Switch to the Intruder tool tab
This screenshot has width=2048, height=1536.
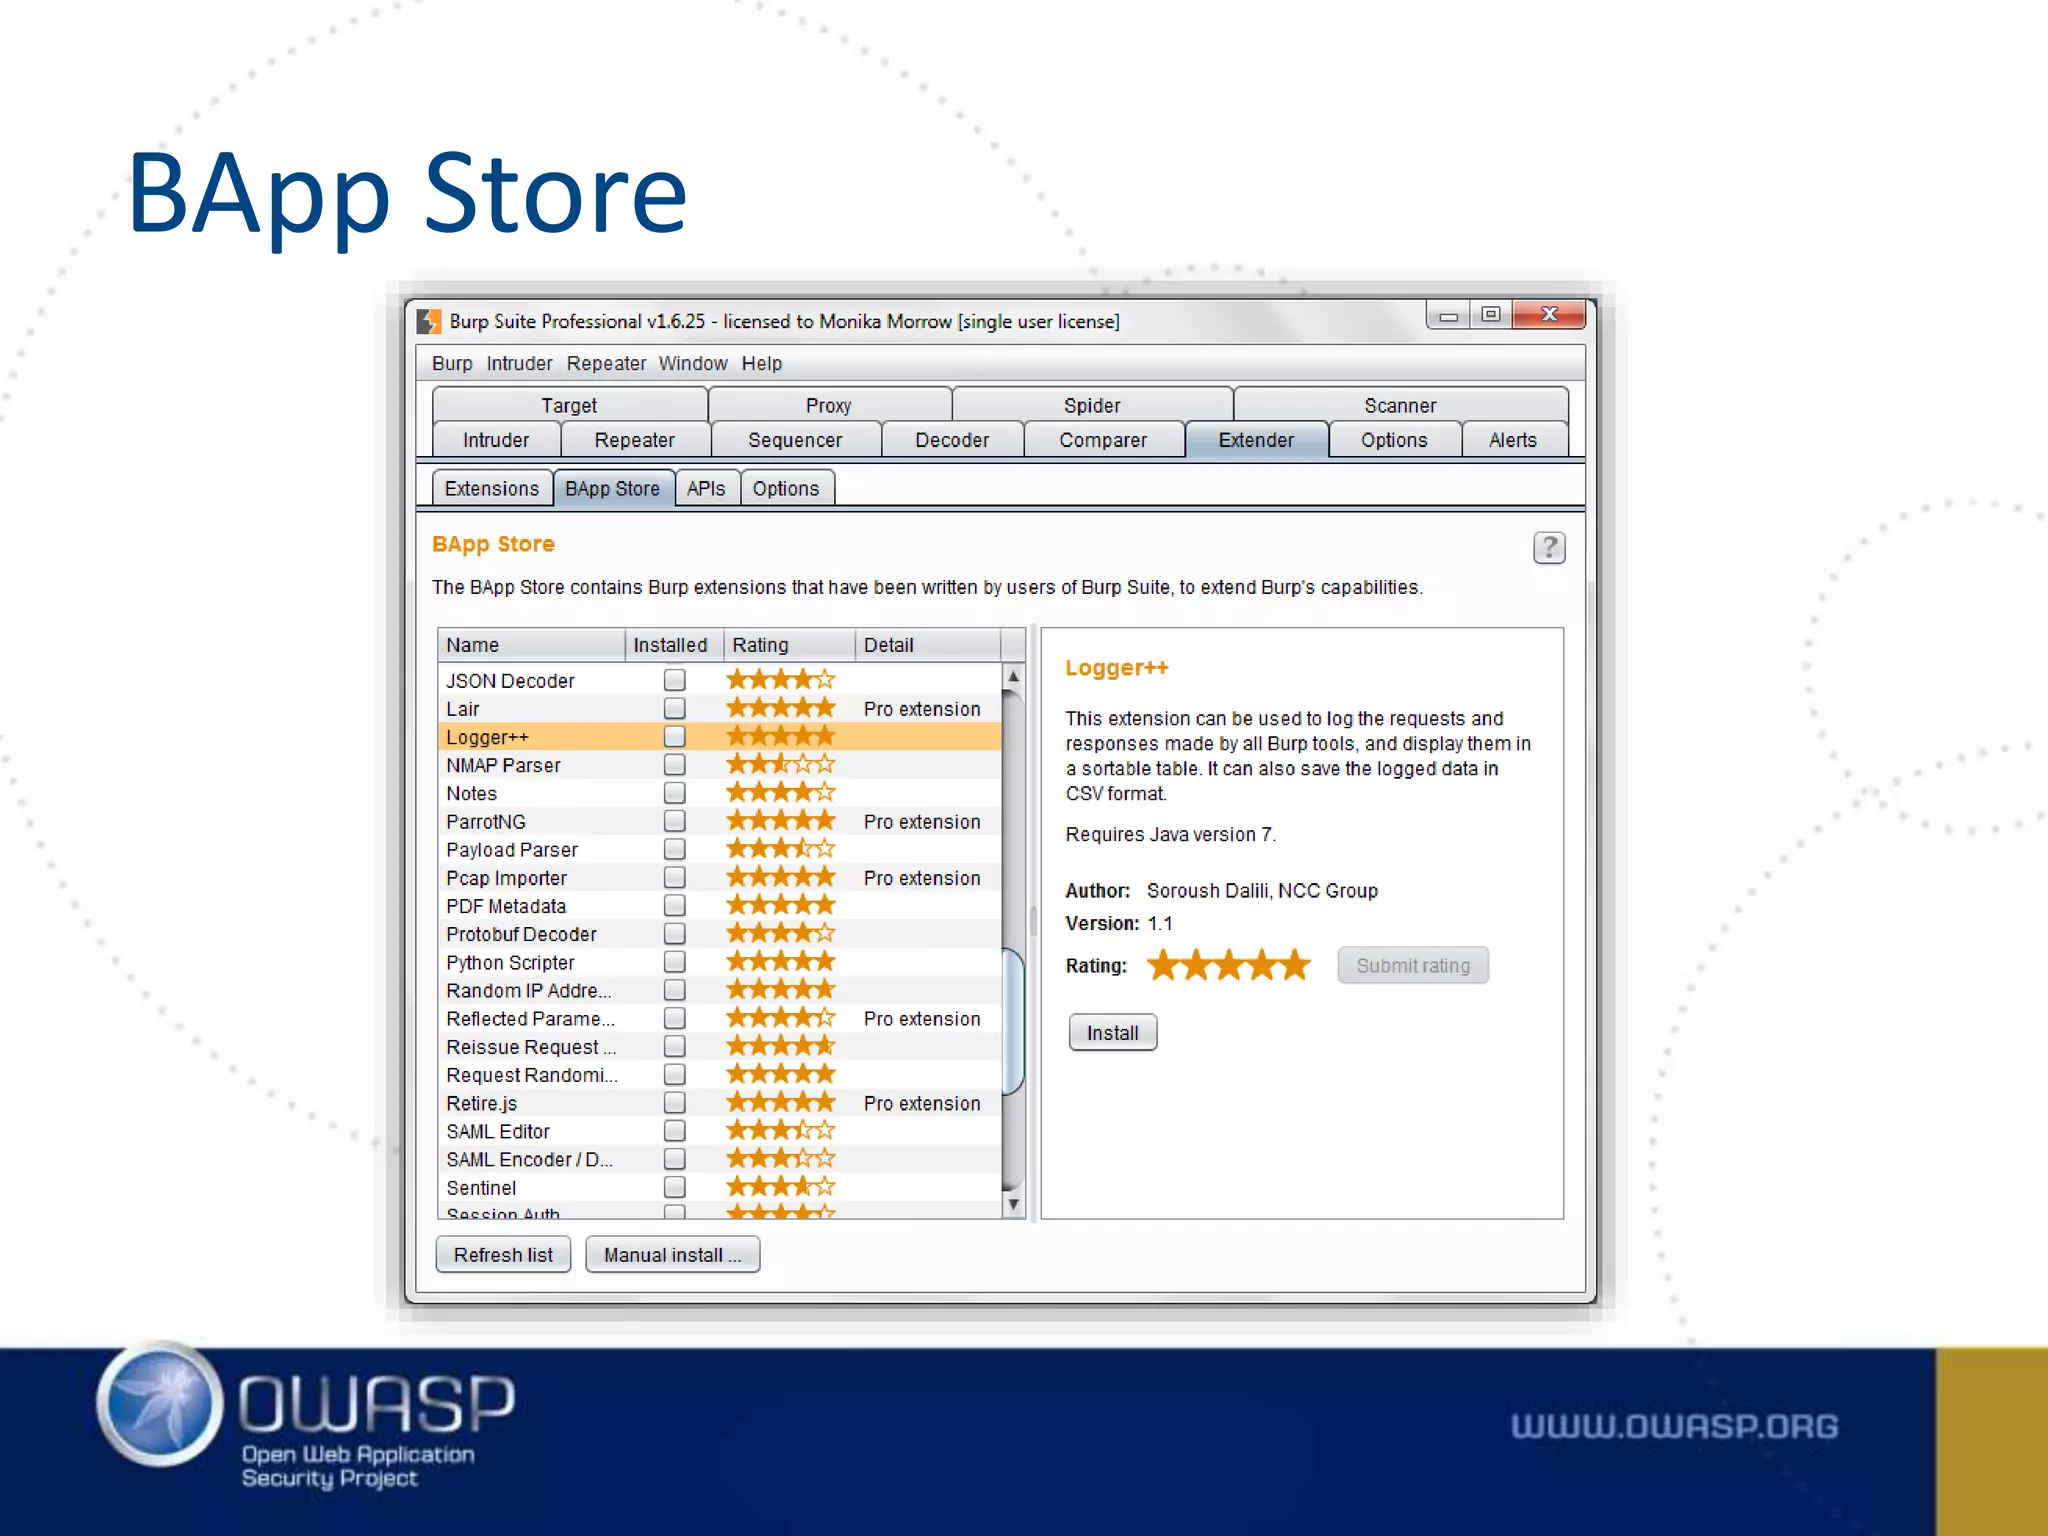click(x=496, y=440)
